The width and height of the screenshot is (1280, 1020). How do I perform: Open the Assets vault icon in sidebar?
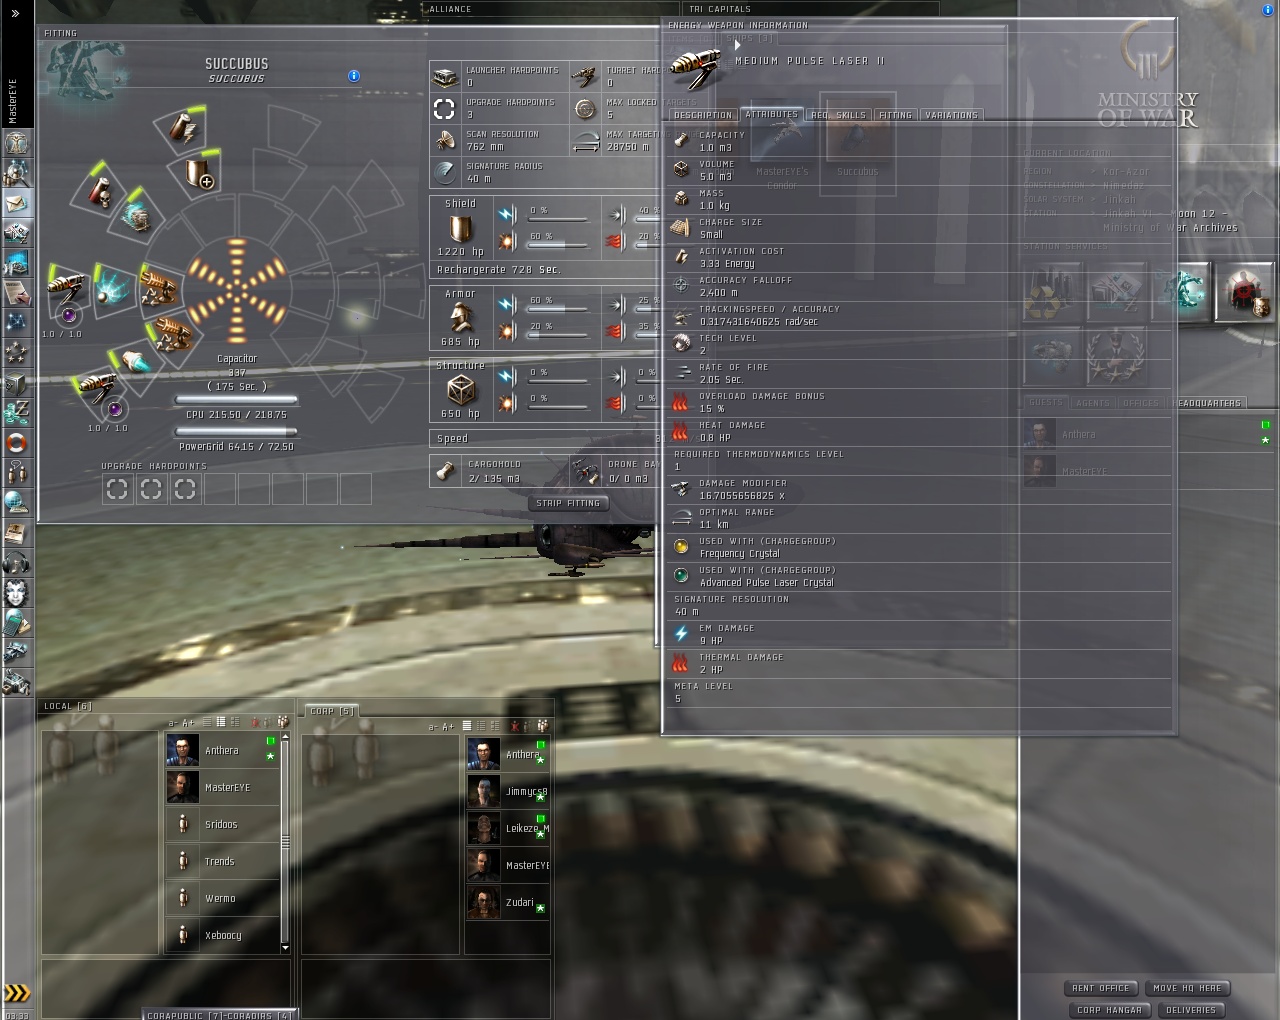coord(17,383)
